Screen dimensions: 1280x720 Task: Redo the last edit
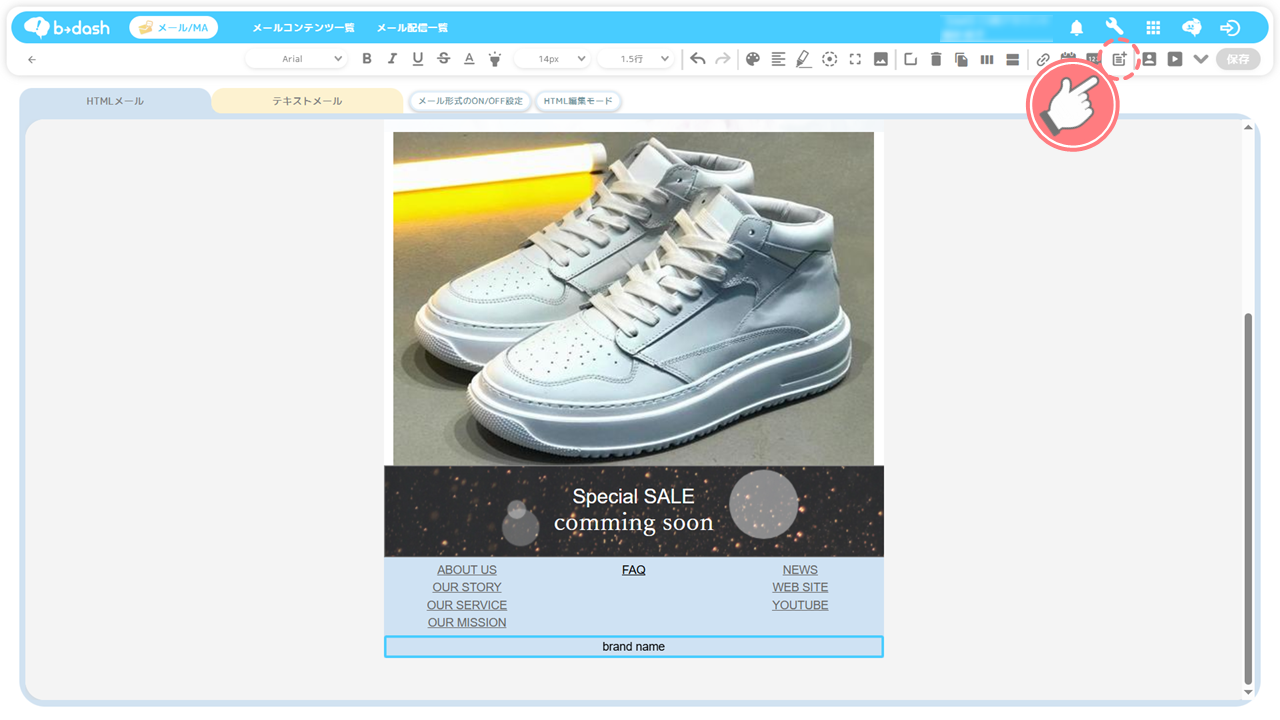(x=723, y=59)
